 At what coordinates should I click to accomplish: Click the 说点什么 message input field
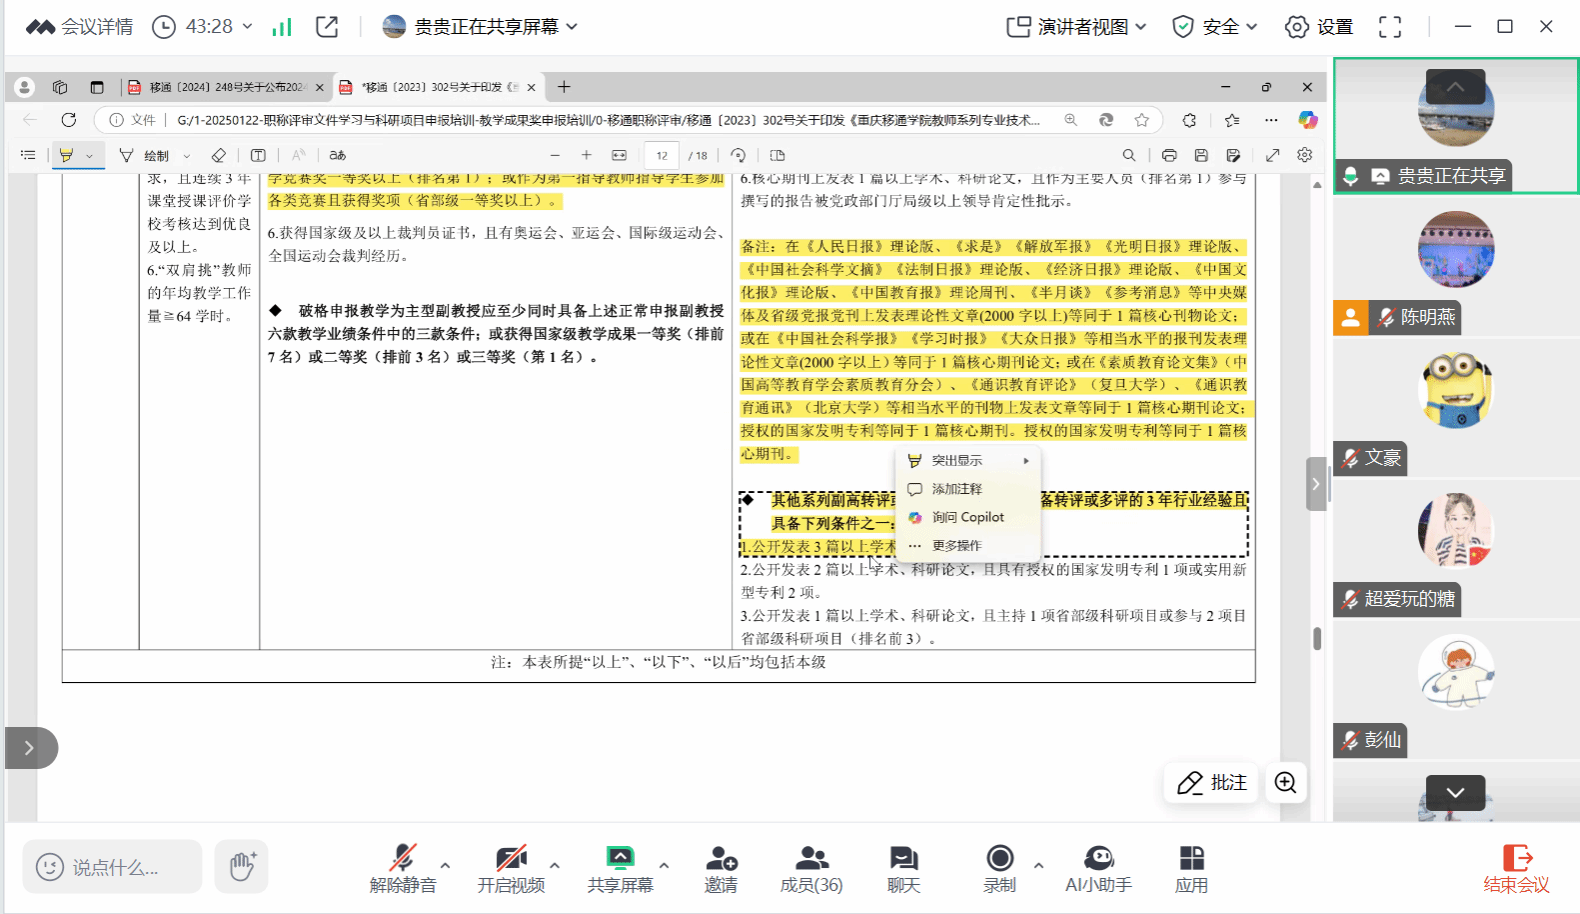coord(113,867)
